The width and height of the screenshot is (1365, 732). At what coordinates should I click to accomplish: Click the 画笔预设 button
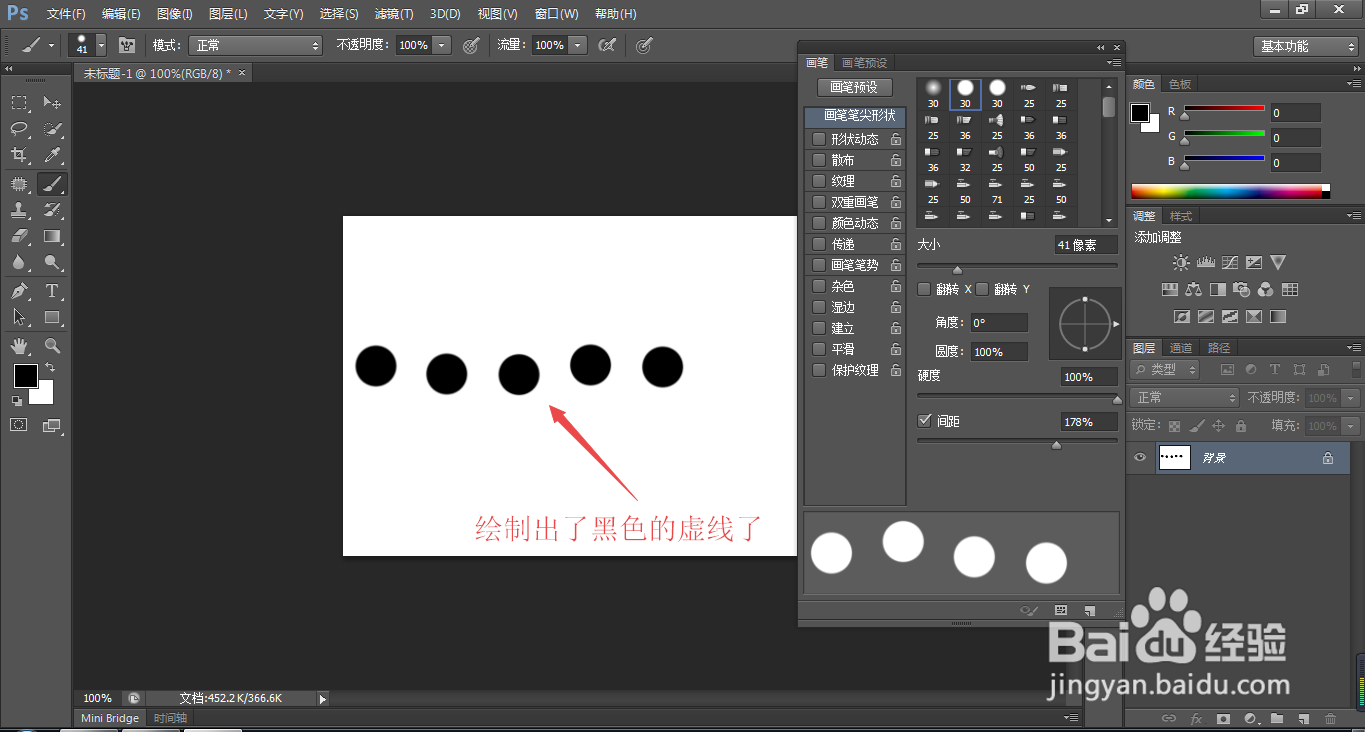[x=855, y=87]
